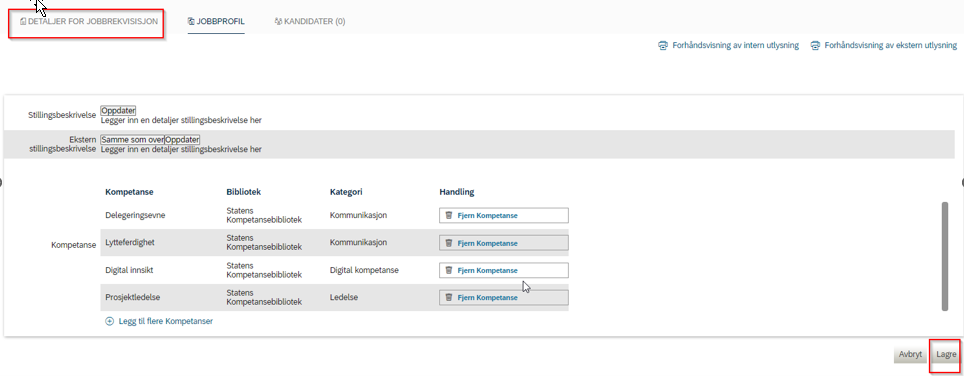Click the intern utlysning preview icon

[x=662, y=45]
